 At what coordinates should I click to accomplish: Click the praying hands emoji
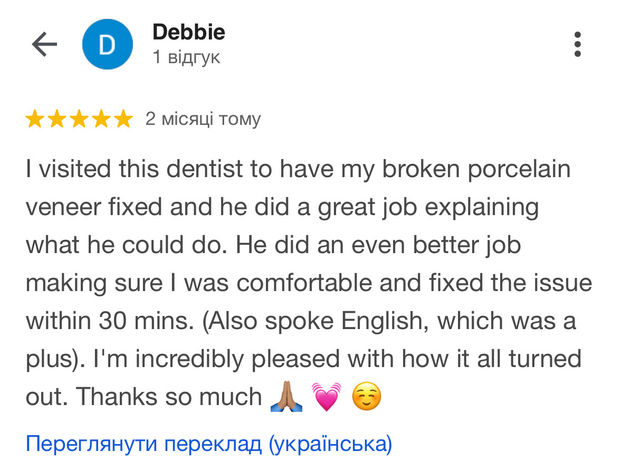(x=286, y=396)
